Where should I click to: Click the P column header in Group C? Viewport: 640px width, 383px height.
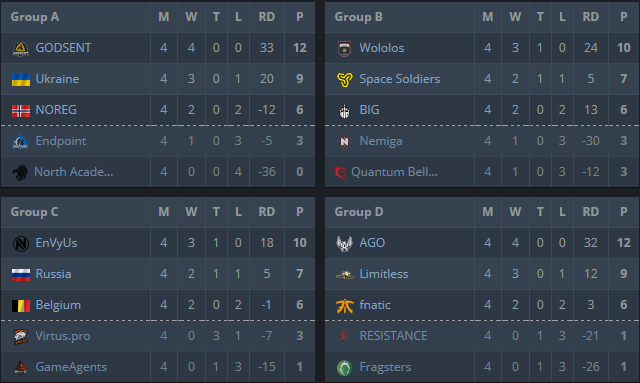click(300, 212)
